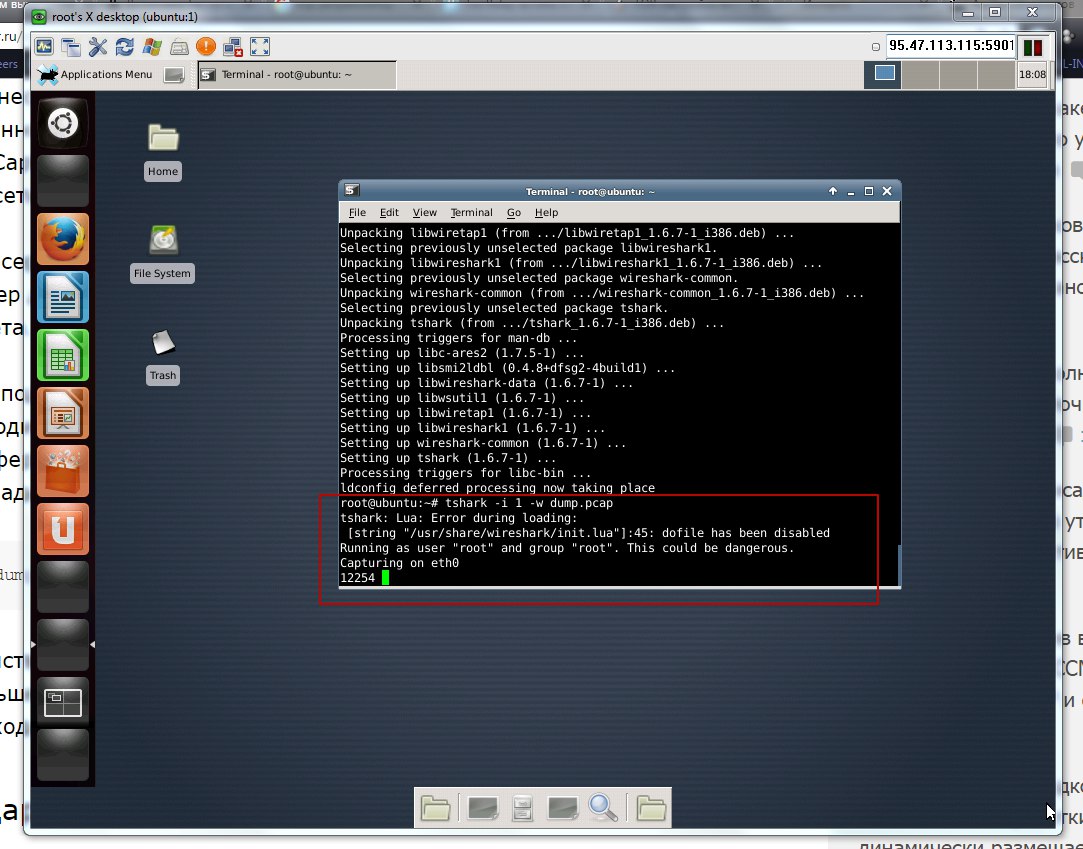
Task: Open the Terminal menu in the menu bar
Action: coord(471,212)
